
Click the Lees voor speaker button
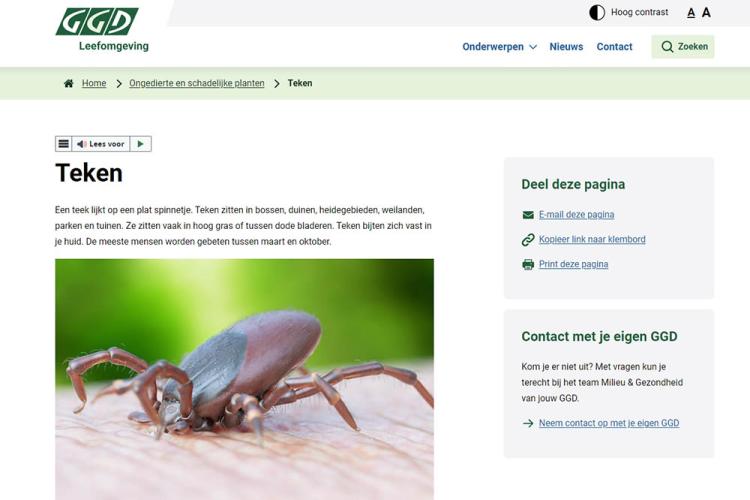(101, 144)
